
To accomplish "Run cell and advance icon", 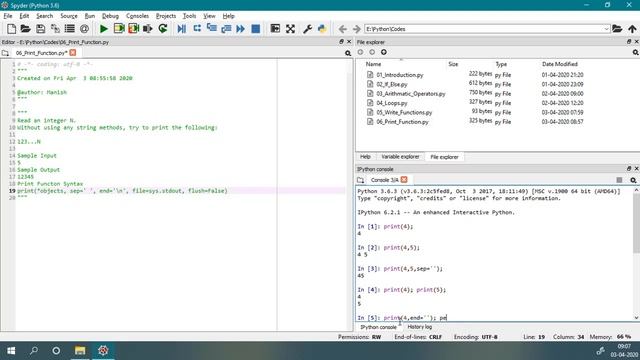I will 133,29.
